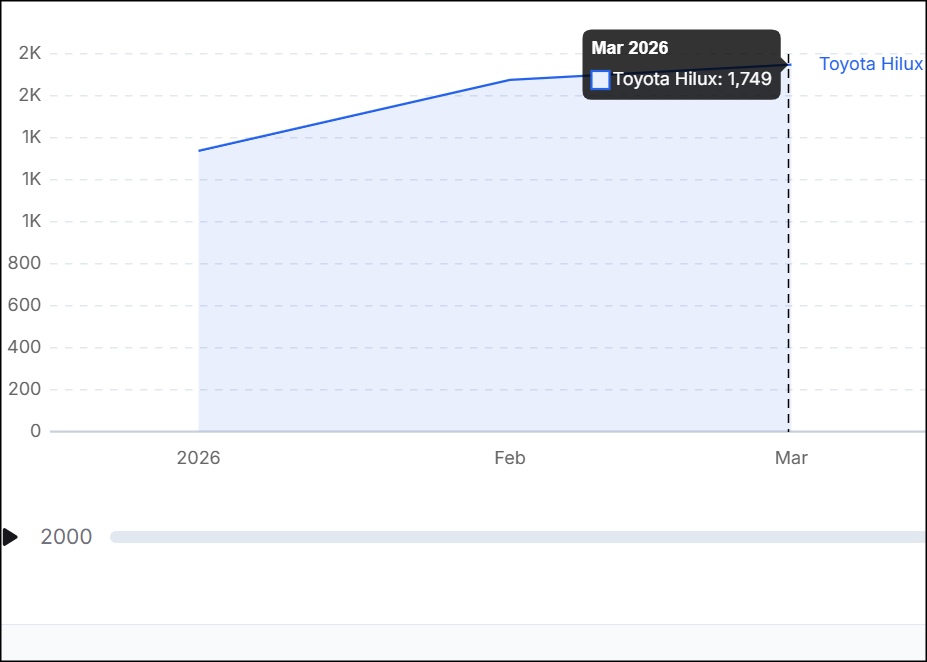Click the blue-bordered swatch in the tooltip
The image size is (927, 662).
click(601, 80)
